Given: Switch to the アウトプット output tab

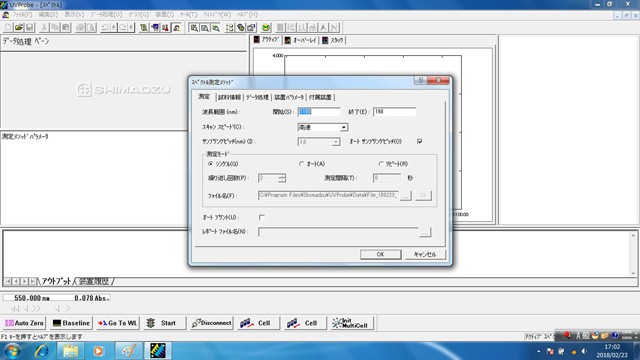Looking at the screenshot, I should 56,281.
